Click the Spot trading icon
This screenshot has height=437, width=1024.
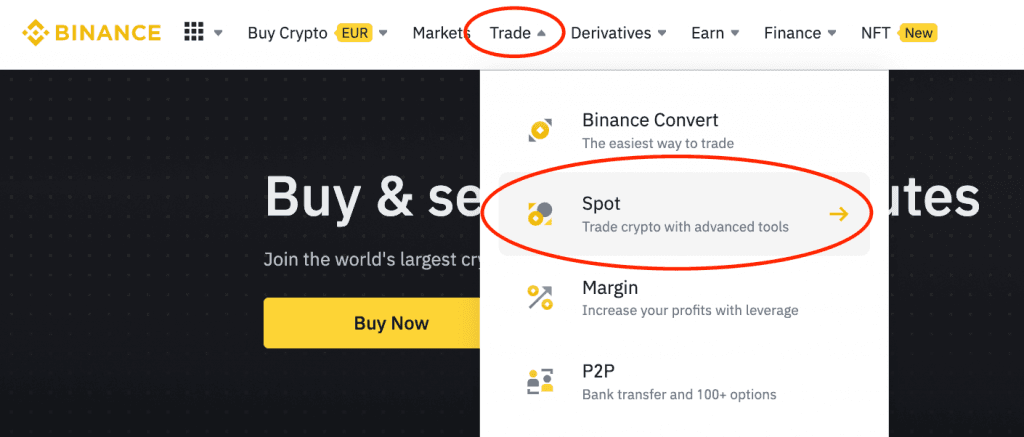point(540,213)
